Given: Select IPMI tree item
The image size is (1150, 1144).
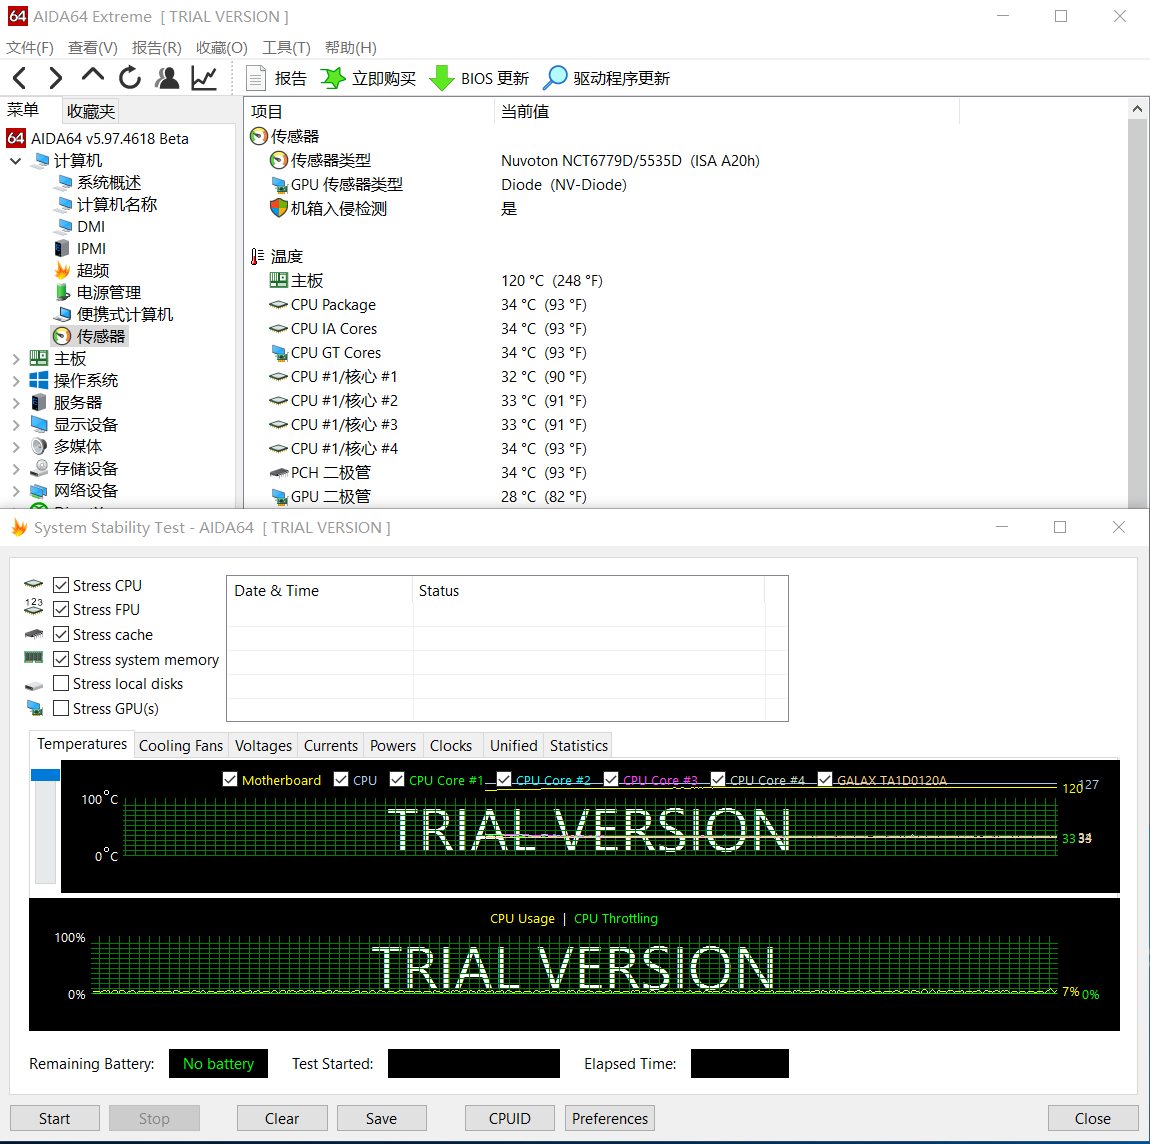Looking at the screenshot, I should point(91,249).
